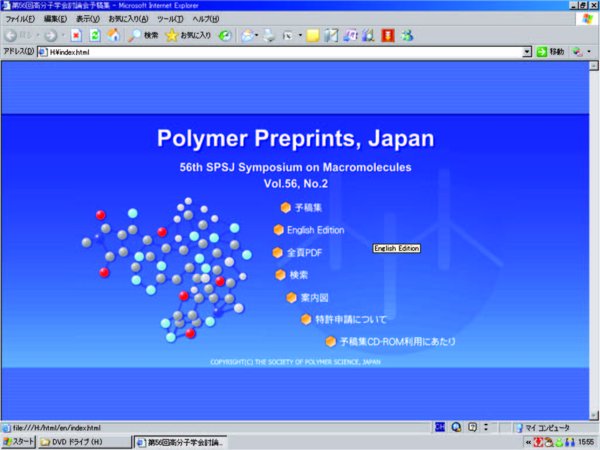Click the yellow note toolbar icon
This screenshot has width=600, height=450.
tap(313, 36)
